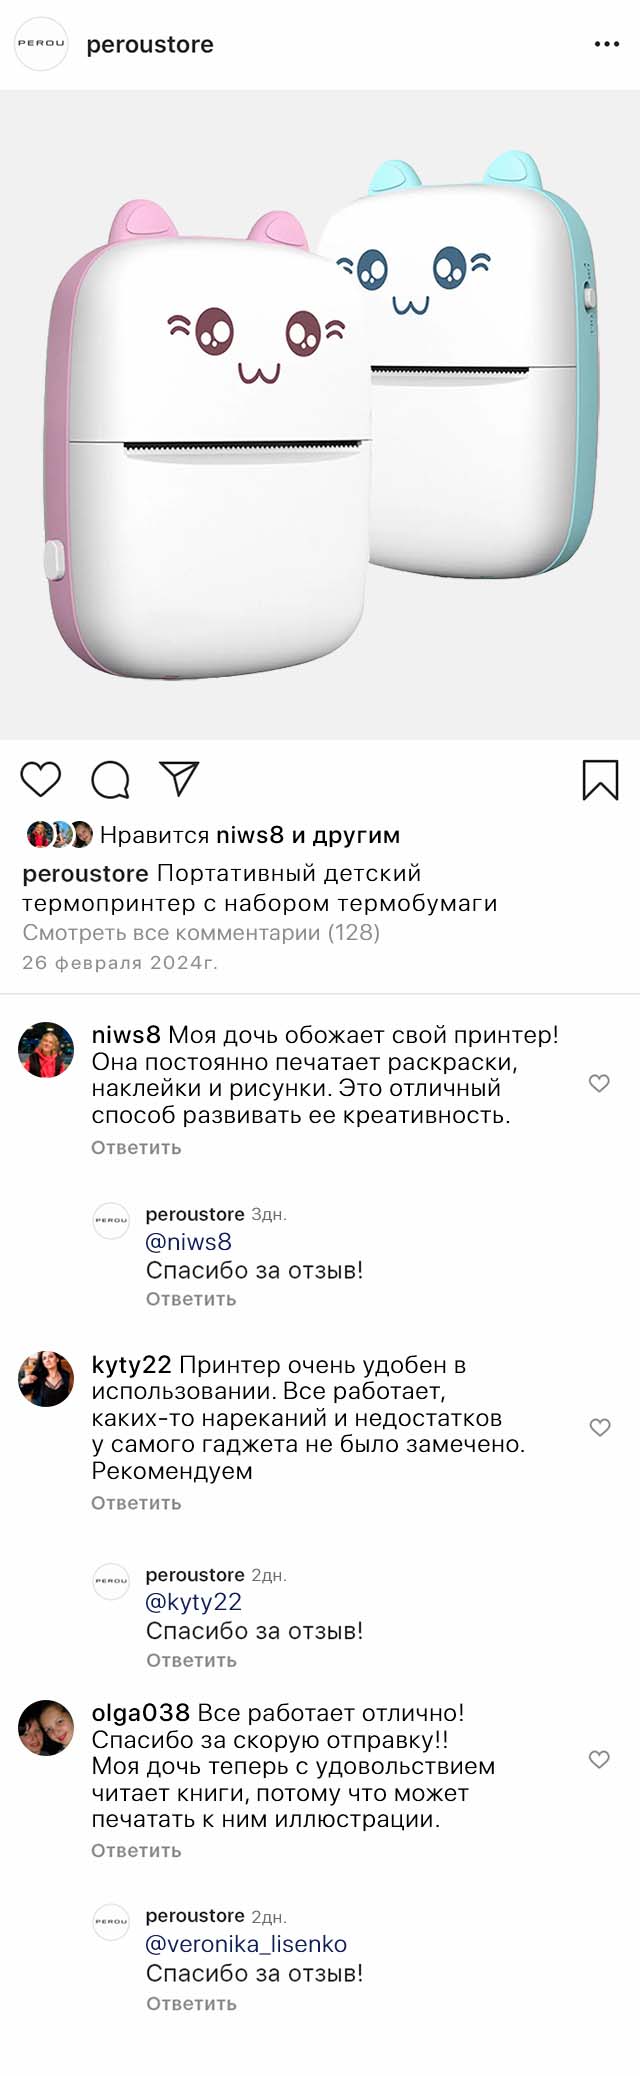Viewport: 640px width, 2076px height.
Task: Like olga038's comment with heart
Action: click(599, 1759)
